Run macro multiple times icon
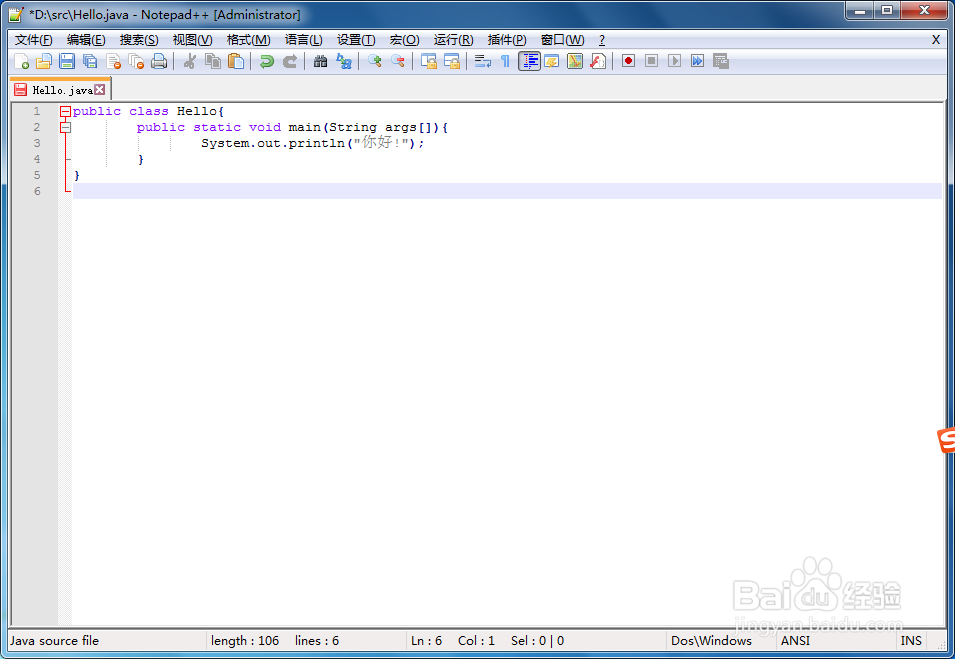 click(697, 62)
